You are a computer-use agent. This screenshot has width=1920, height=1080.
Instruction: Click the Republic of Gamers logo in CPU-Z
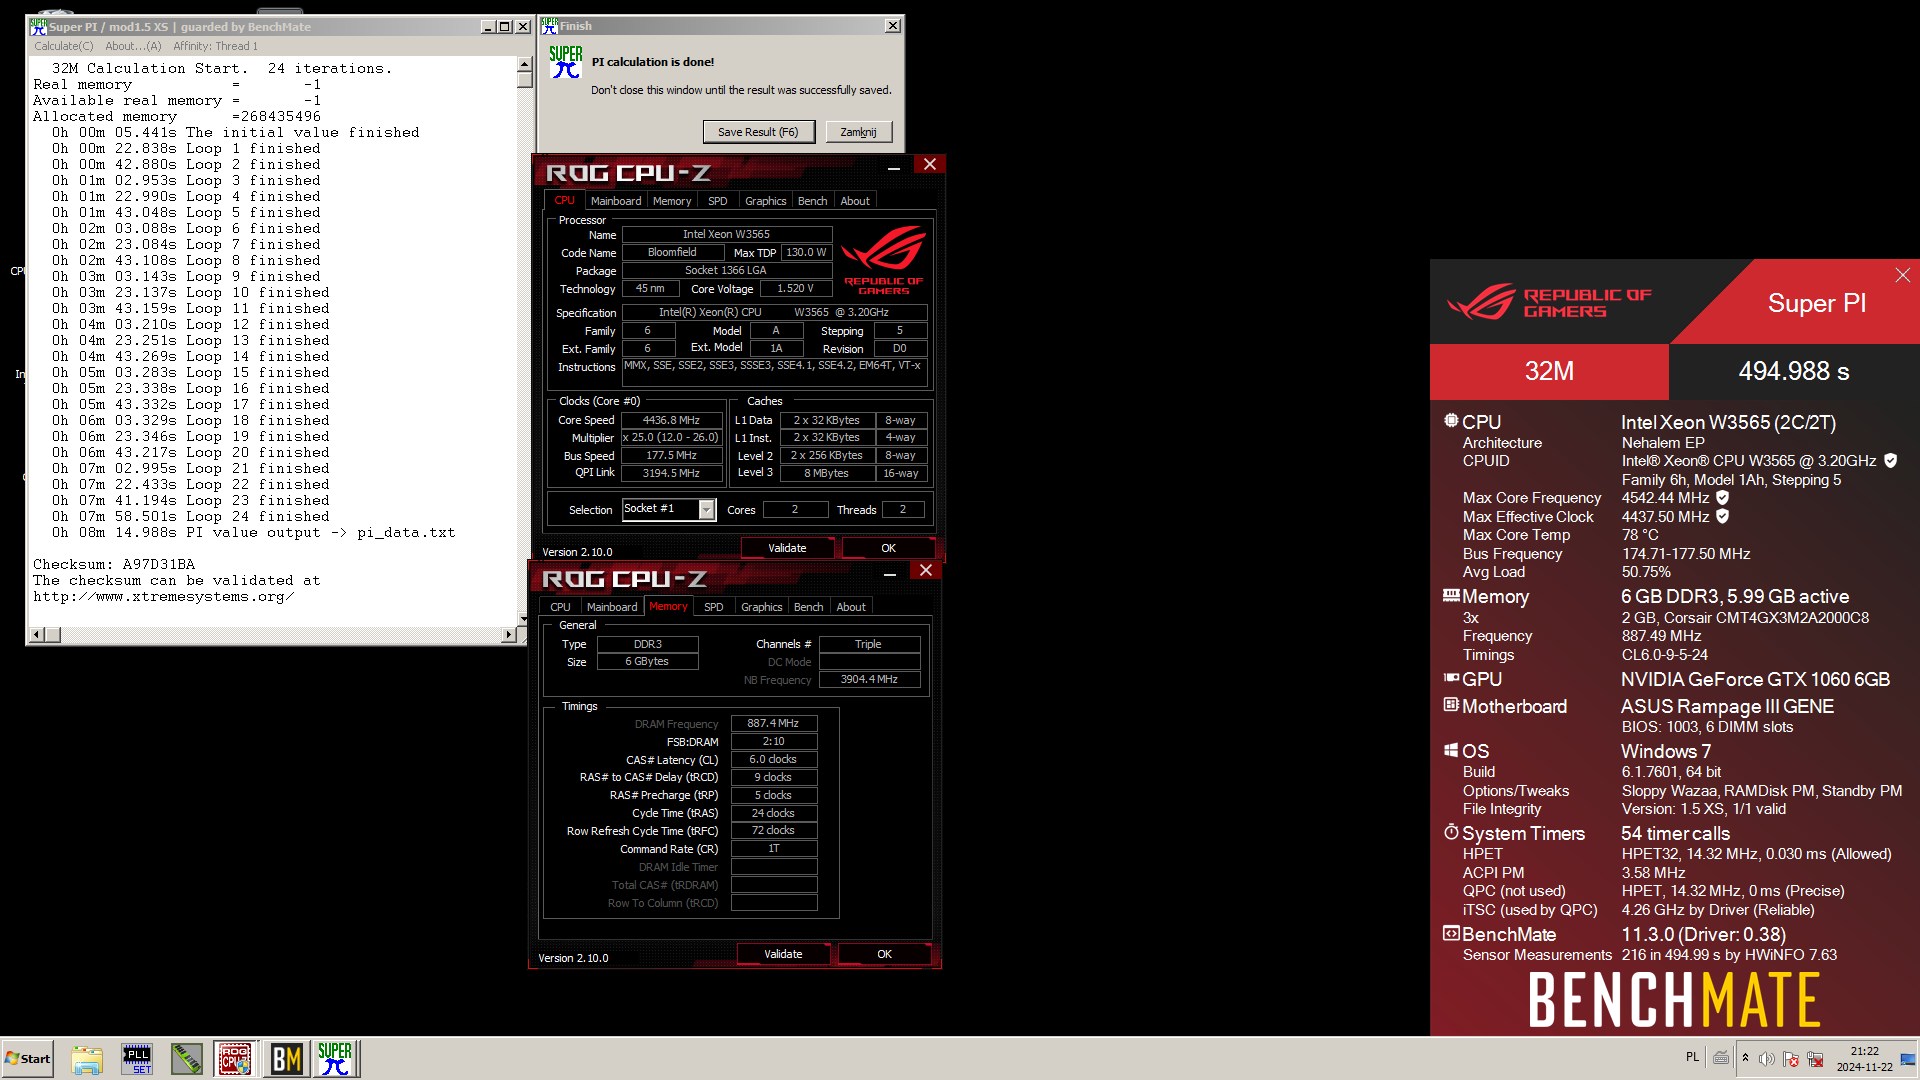tap(884, 262)
